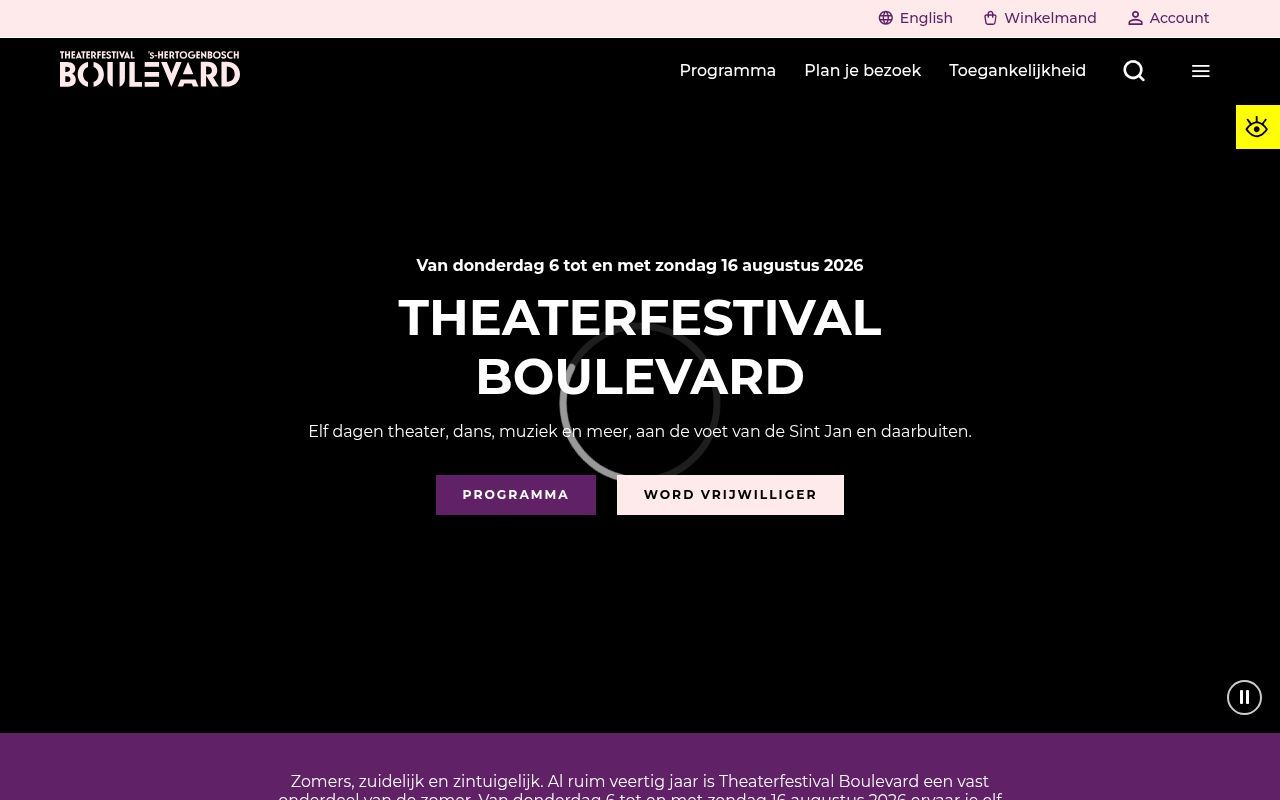Pause the background video
Screen dimensions: 1280x800
click(1244, 697)
